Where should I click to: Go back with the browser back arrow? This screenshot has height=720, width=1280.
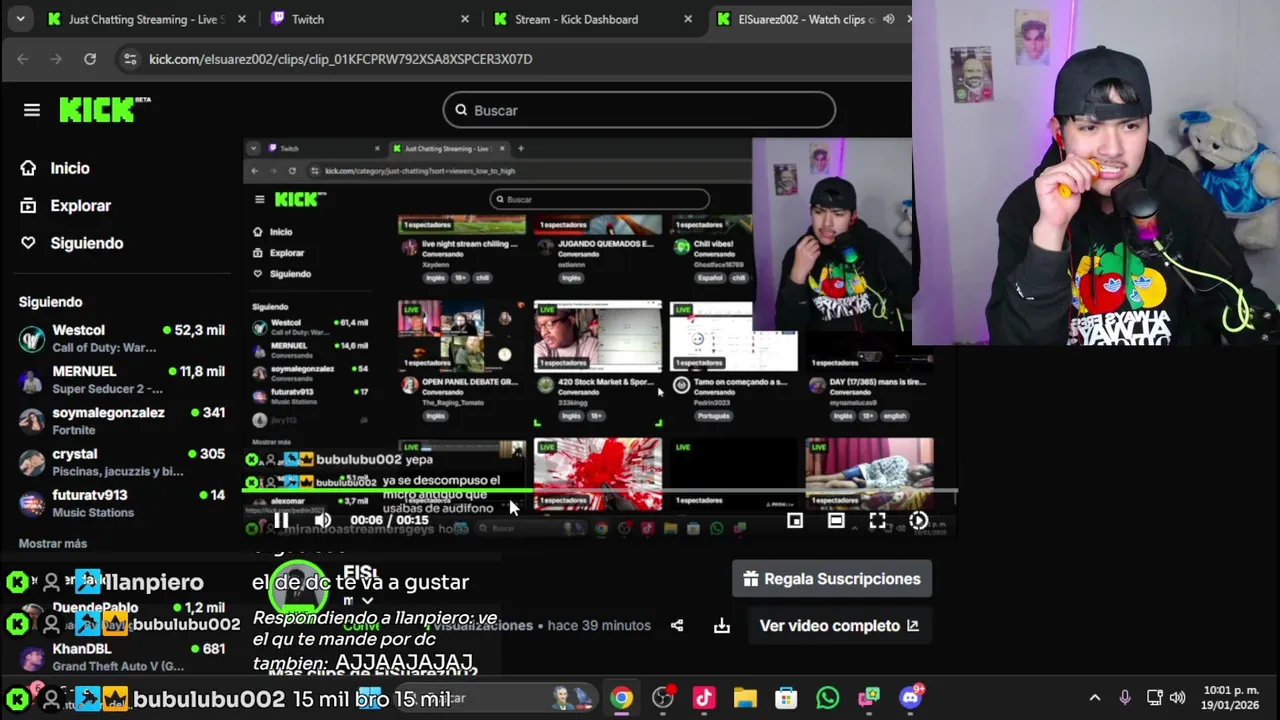click(x=23, y=59)
